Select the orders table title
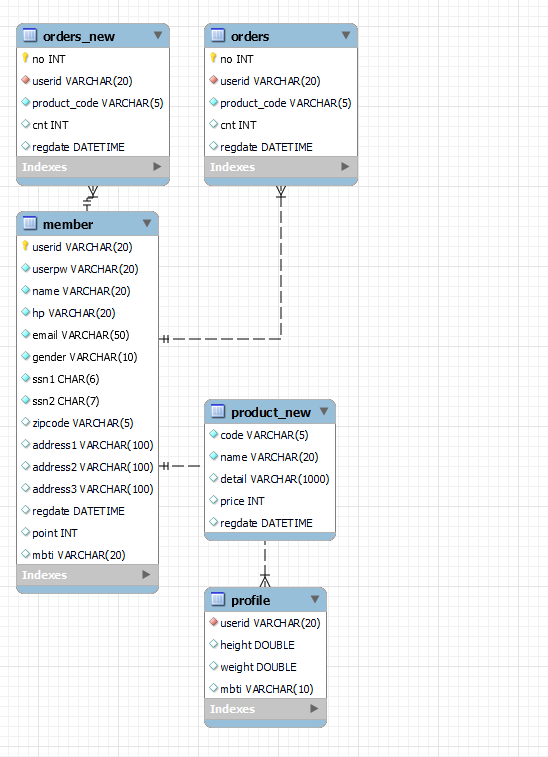This screenshot has width=548, height=757. 250,37
